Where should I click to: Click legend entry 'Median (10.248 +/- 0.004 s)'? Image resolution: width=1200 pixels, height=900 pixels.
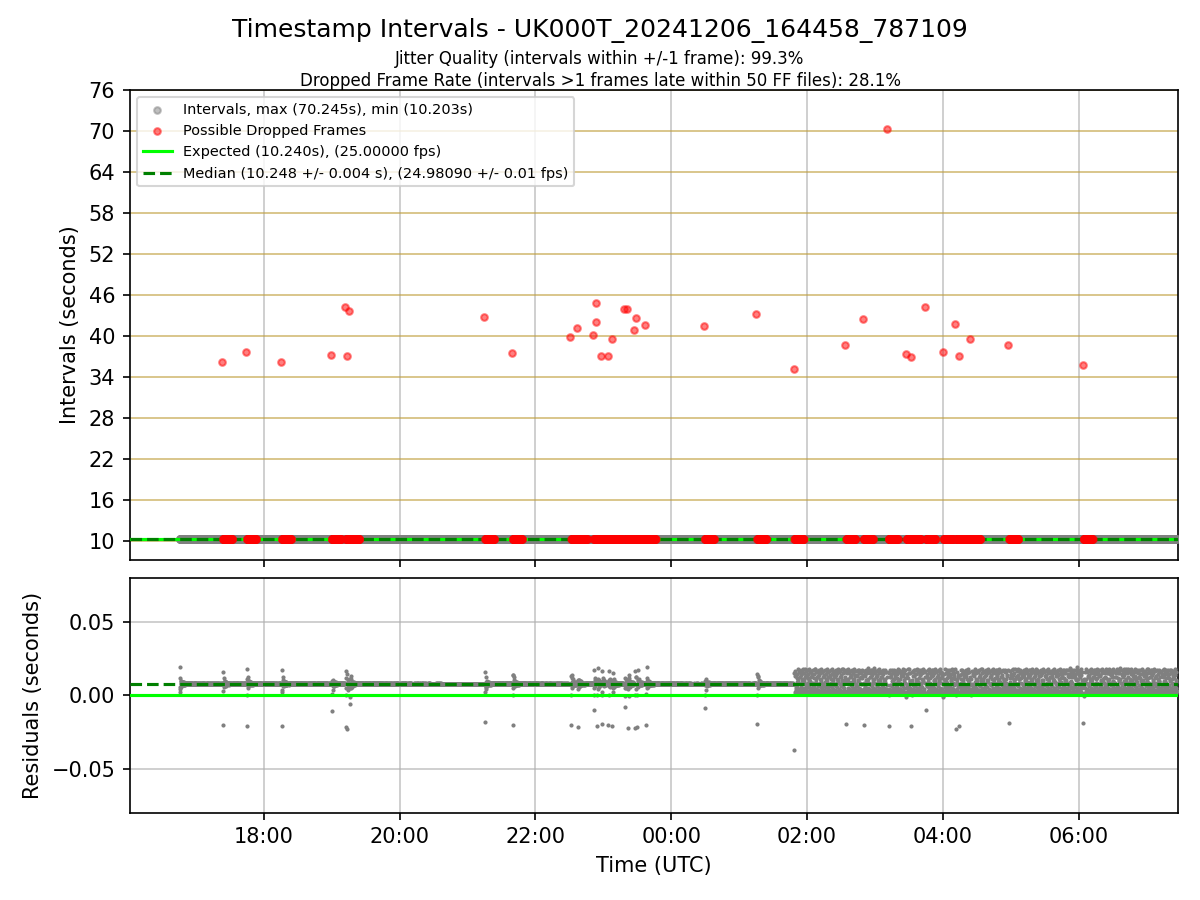click(x=375, y=173)
